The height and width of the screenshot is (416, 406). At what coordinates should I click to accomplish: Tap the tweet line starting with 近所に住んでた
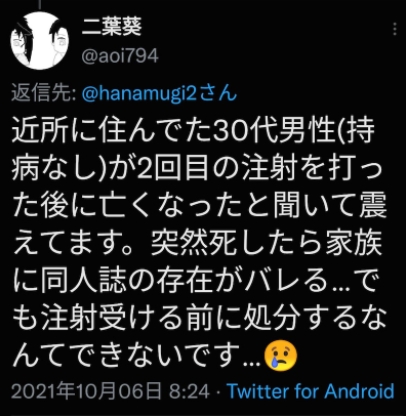pos(193,130)
